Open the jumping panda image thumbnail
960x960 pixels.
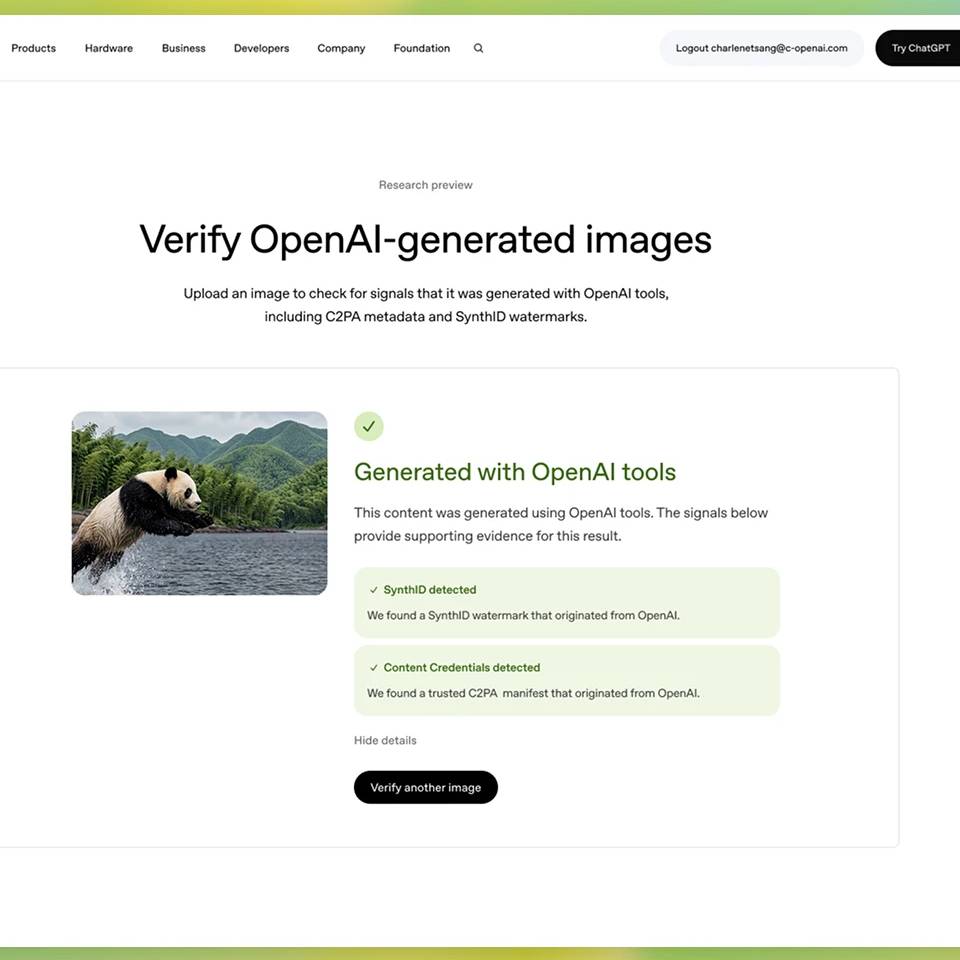tap(200, 503)
